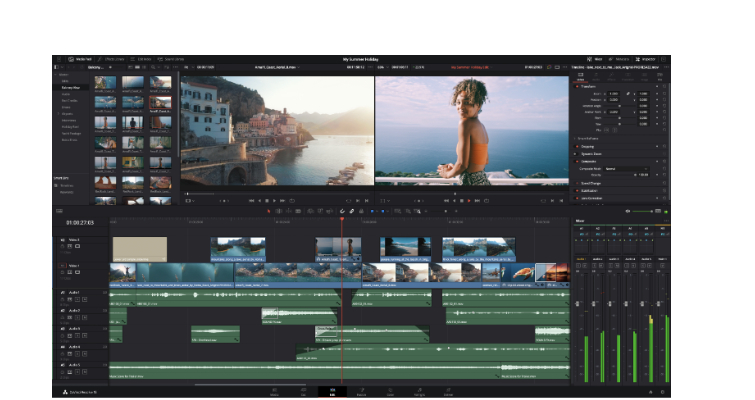This screenshot has width=755, height=400.
Task: Click the Overwrite Clip toolbar icon
Action: [x=320, y=211]
